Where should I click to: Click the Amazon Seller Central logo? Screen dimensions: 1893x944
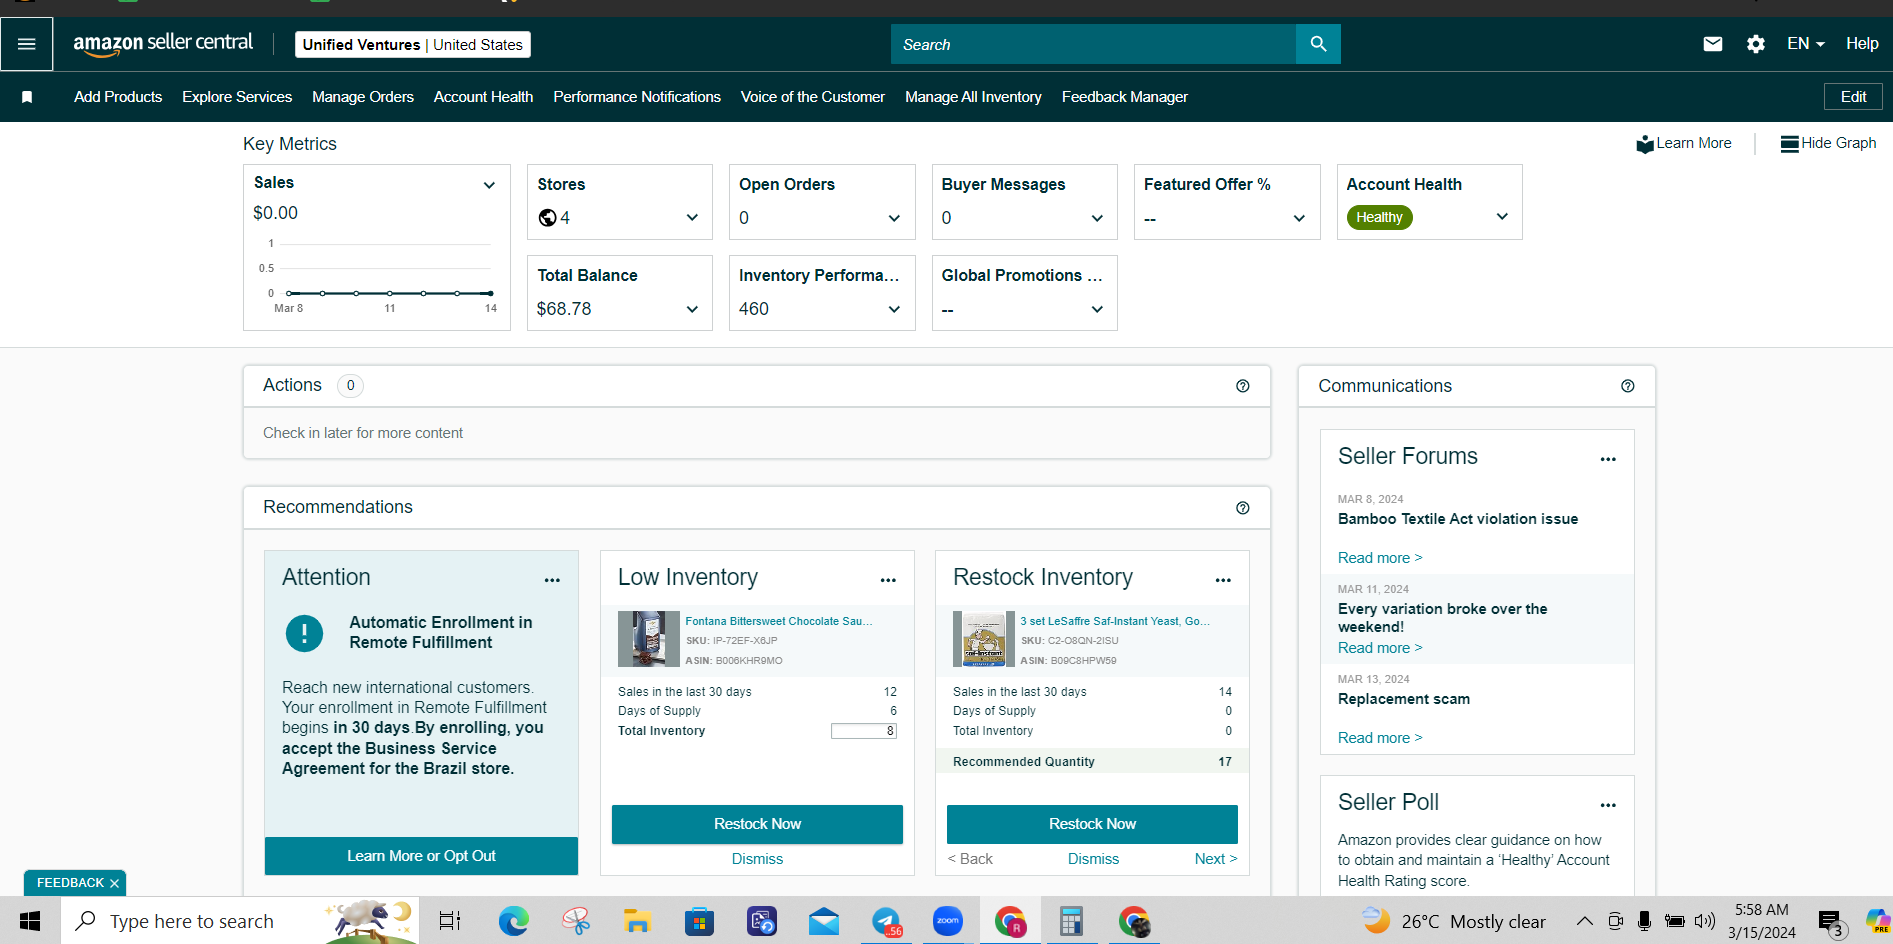(163, 44)
